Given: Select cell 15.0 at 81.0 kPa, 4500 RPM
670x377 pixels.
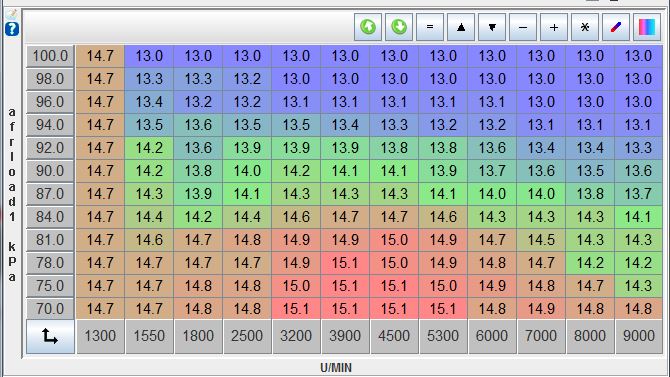Looking at the screenshot, I should click(x=394, y=240).
